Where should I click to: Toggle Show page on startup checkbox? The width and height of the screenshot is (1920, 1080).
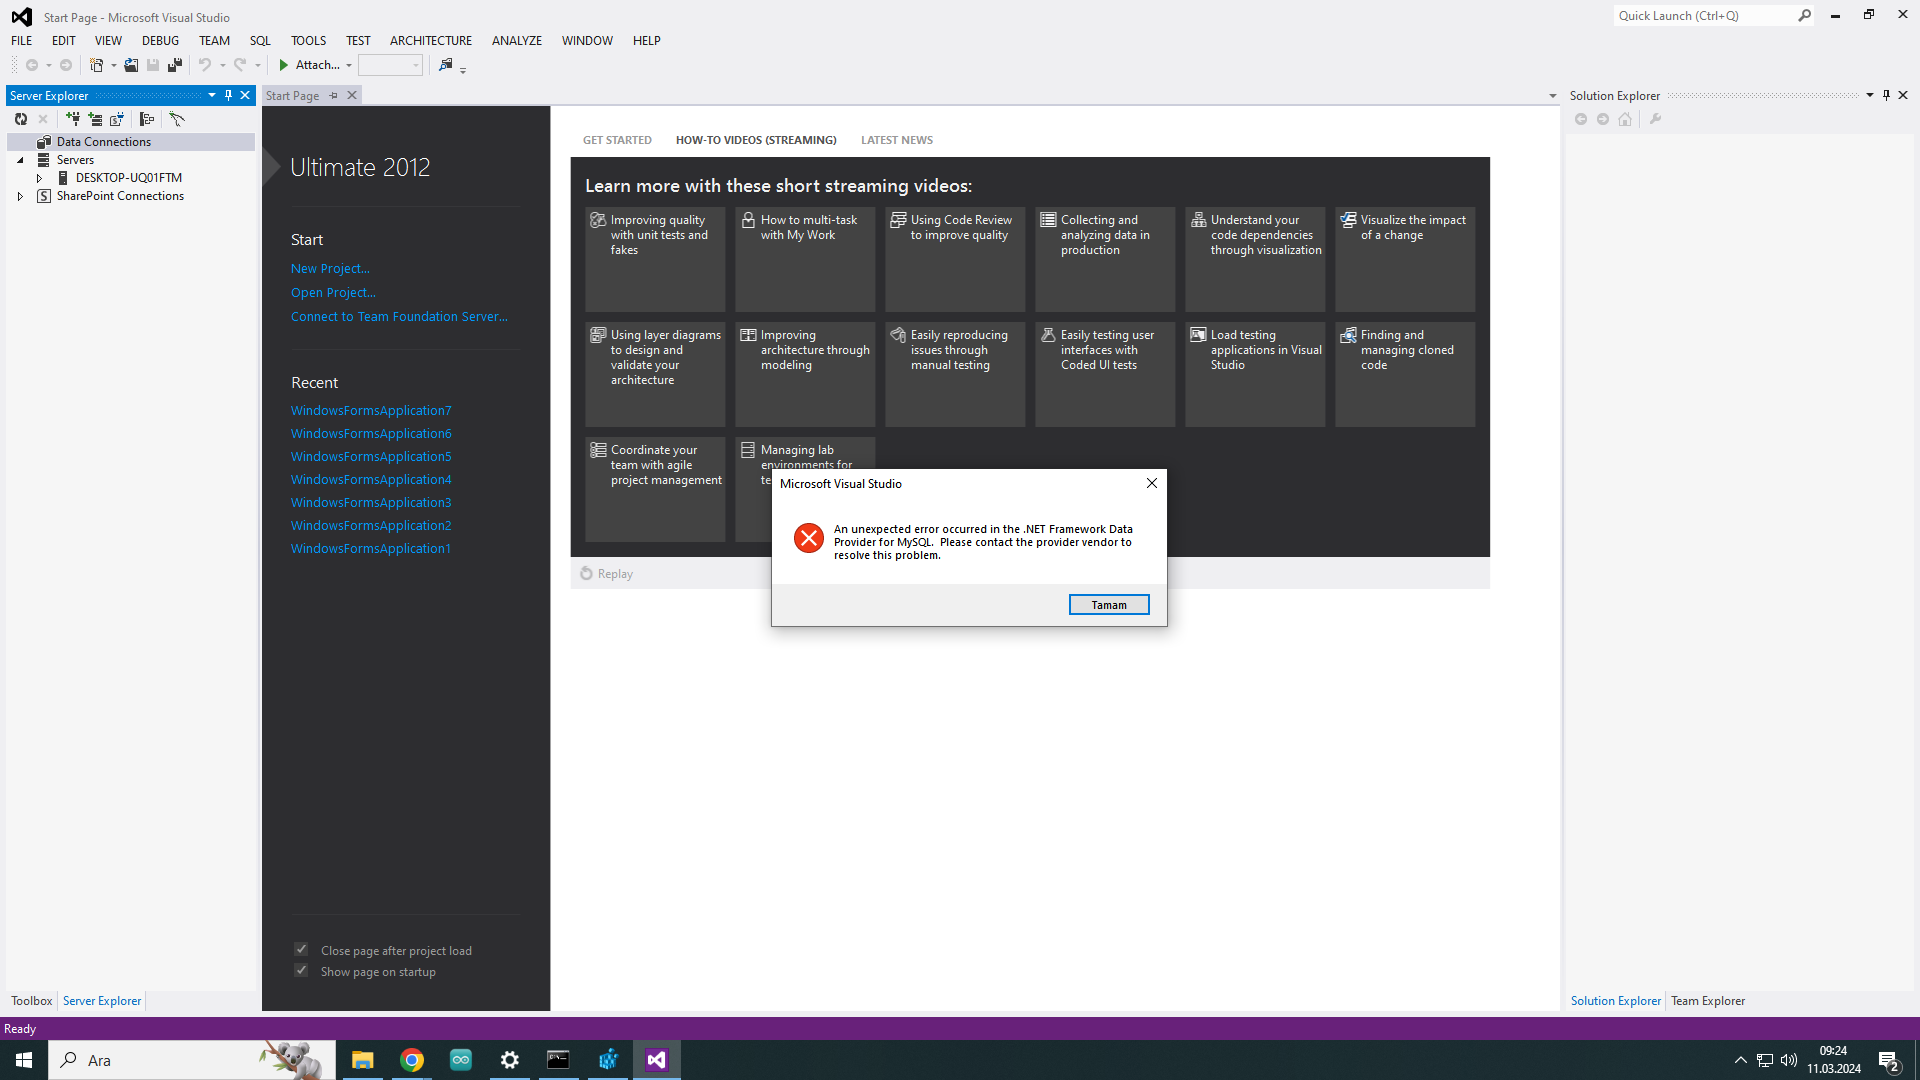coord(301,970)
